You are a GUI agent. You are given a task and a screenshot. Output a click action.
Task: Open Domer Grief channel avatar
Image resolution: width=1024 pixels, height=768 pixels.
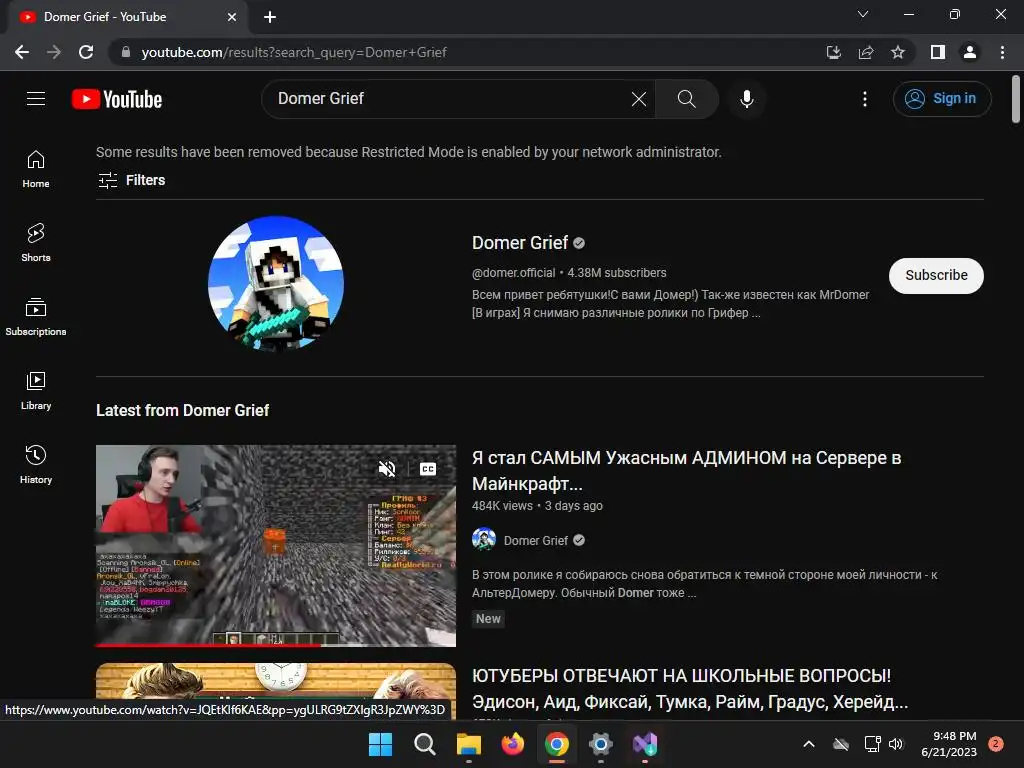pos(276,284)
